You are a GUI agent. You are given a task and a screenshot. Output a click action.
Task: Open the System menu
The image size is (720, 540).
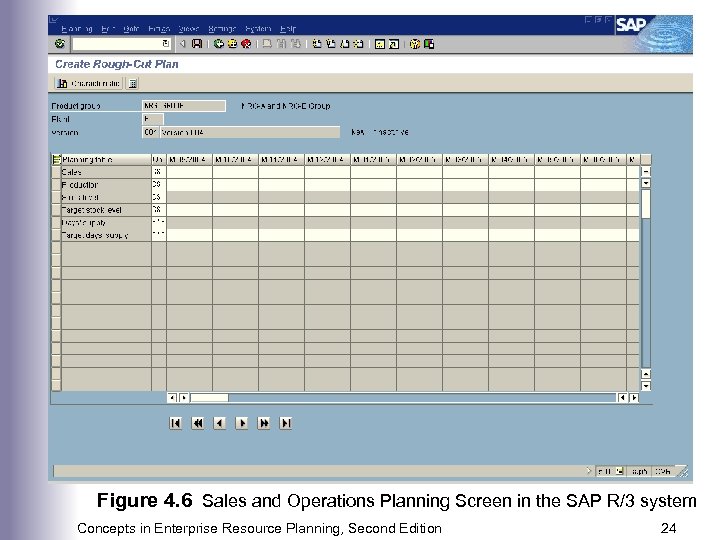(258, 29)
